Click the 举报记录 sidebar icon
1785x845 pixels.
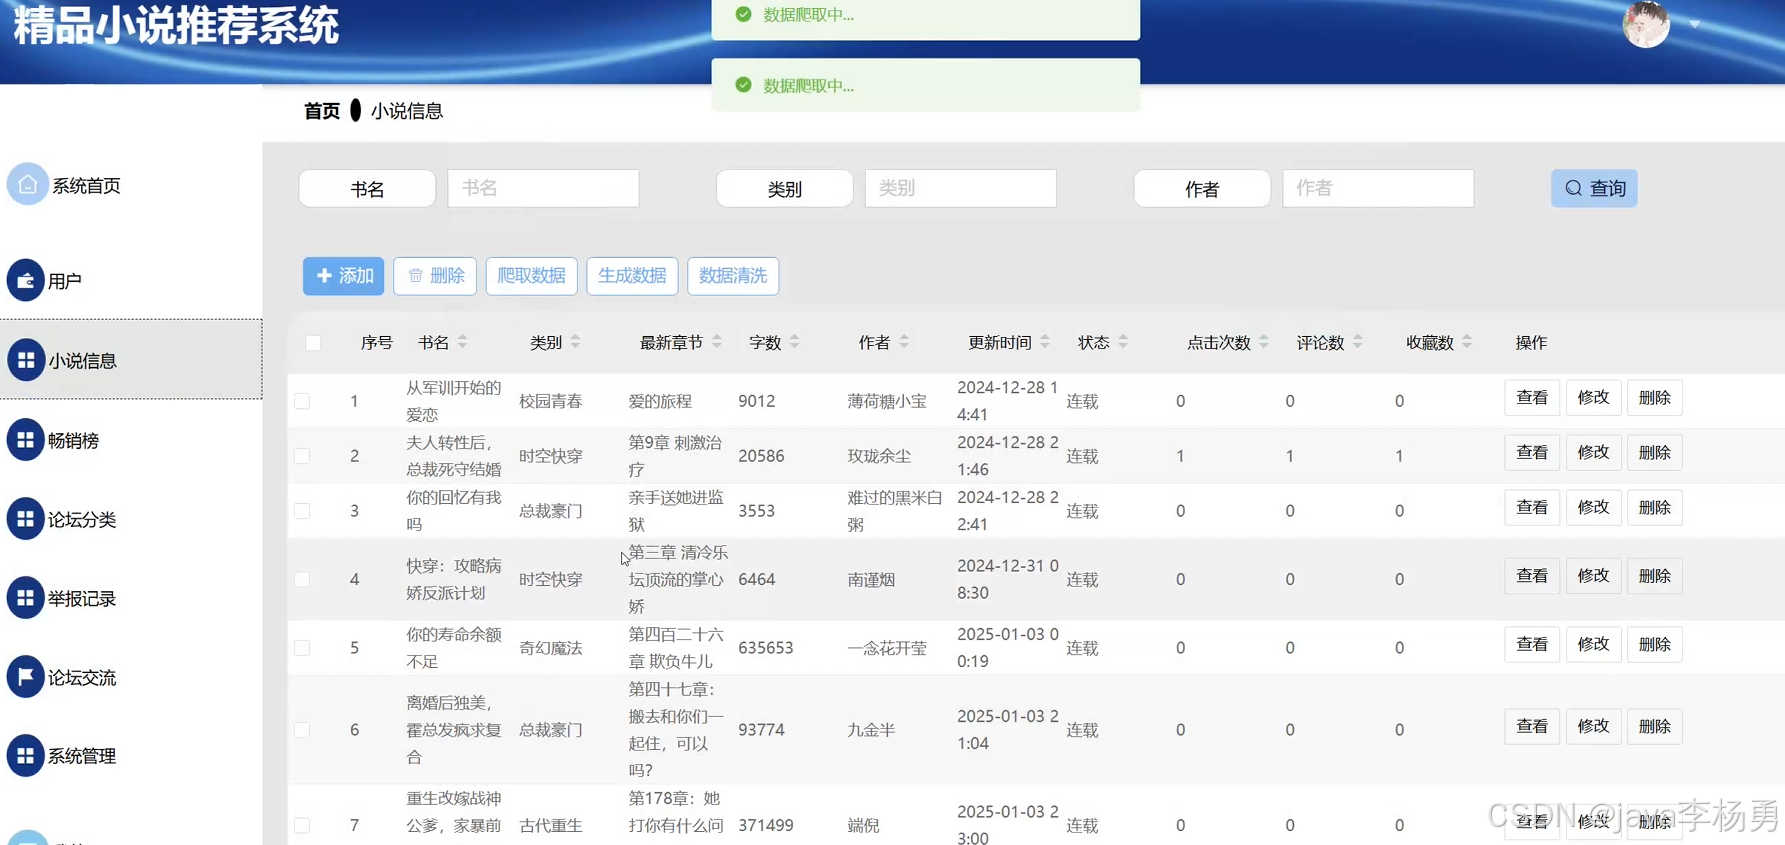pyautogui.click(x=25, y=597)
